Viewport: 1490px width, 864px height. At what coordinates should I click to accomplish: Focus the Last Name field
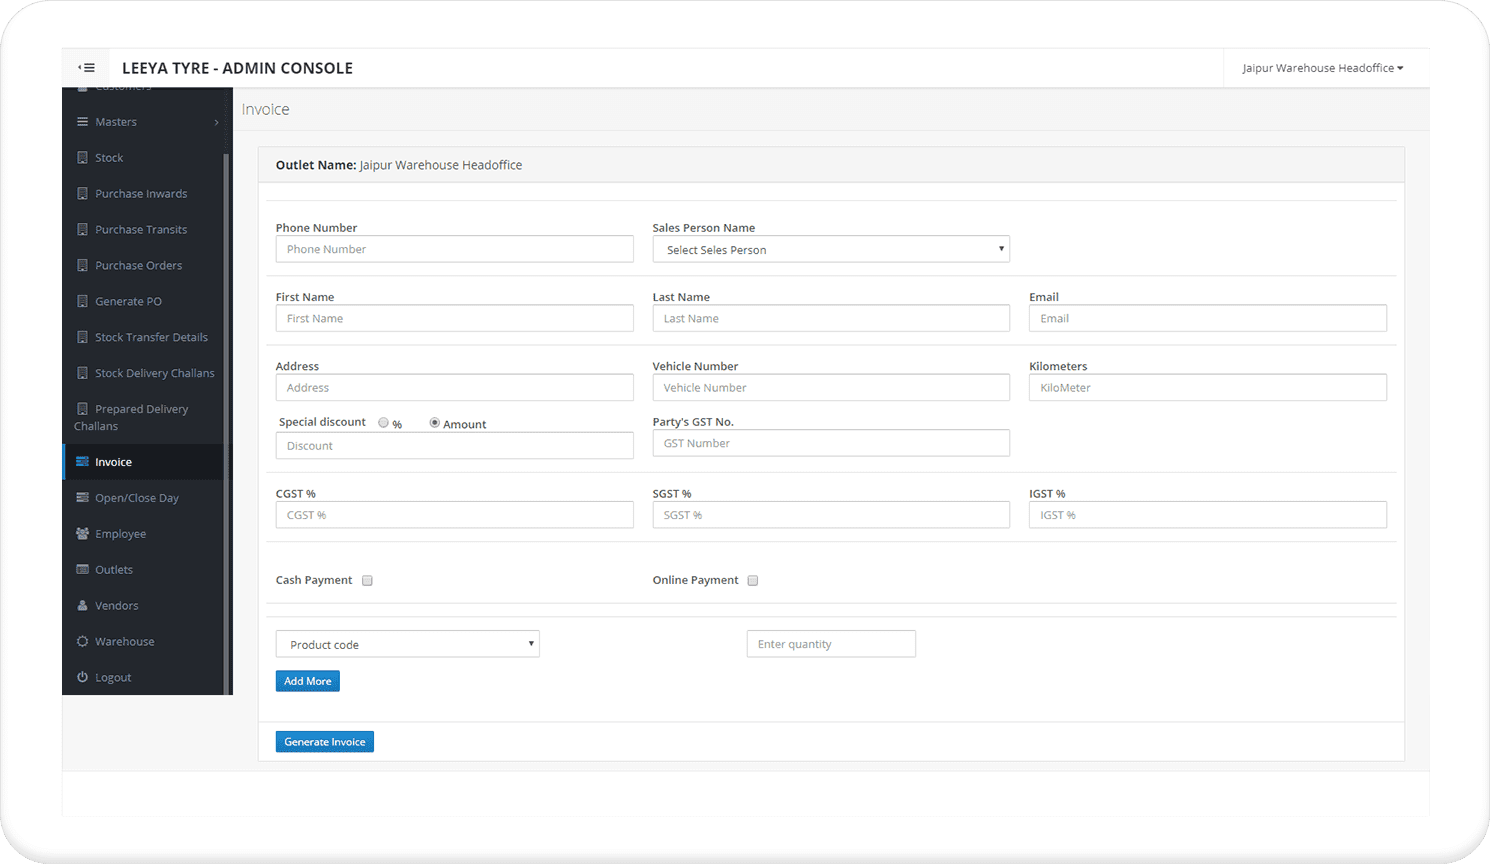831,318
